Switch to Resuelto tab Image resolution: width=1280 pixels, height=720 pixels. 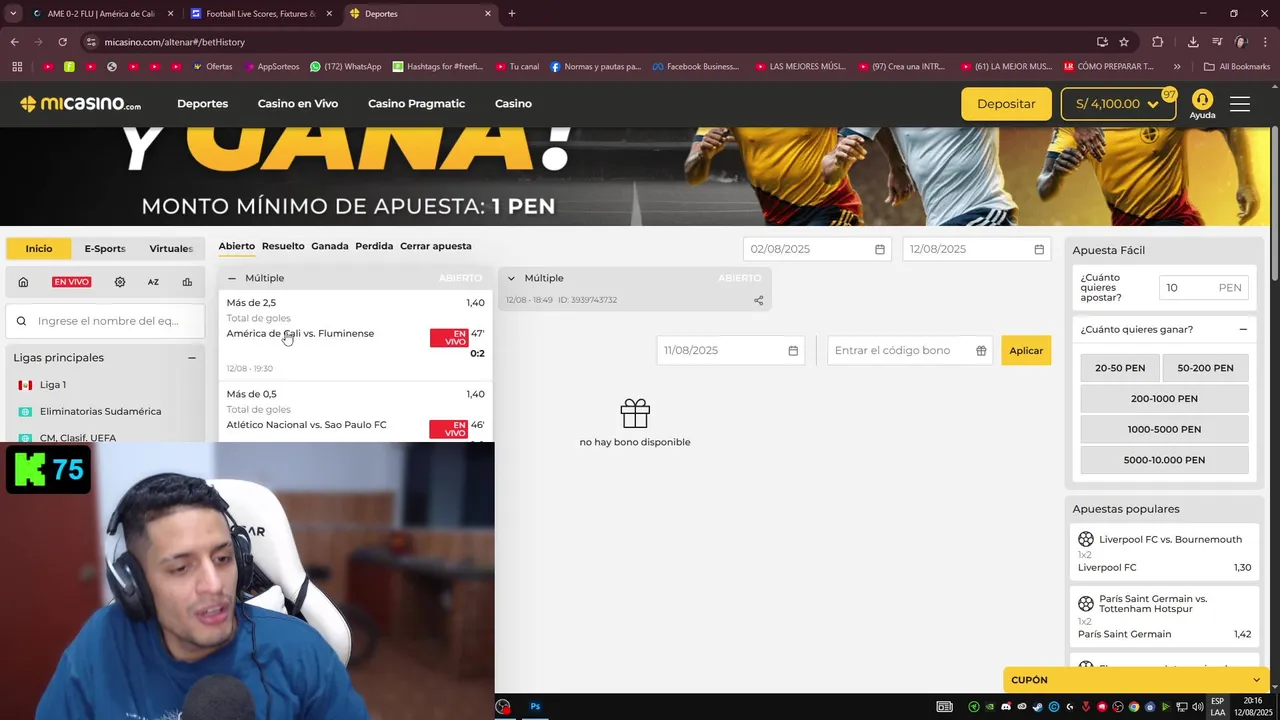(x=283, y=246)
